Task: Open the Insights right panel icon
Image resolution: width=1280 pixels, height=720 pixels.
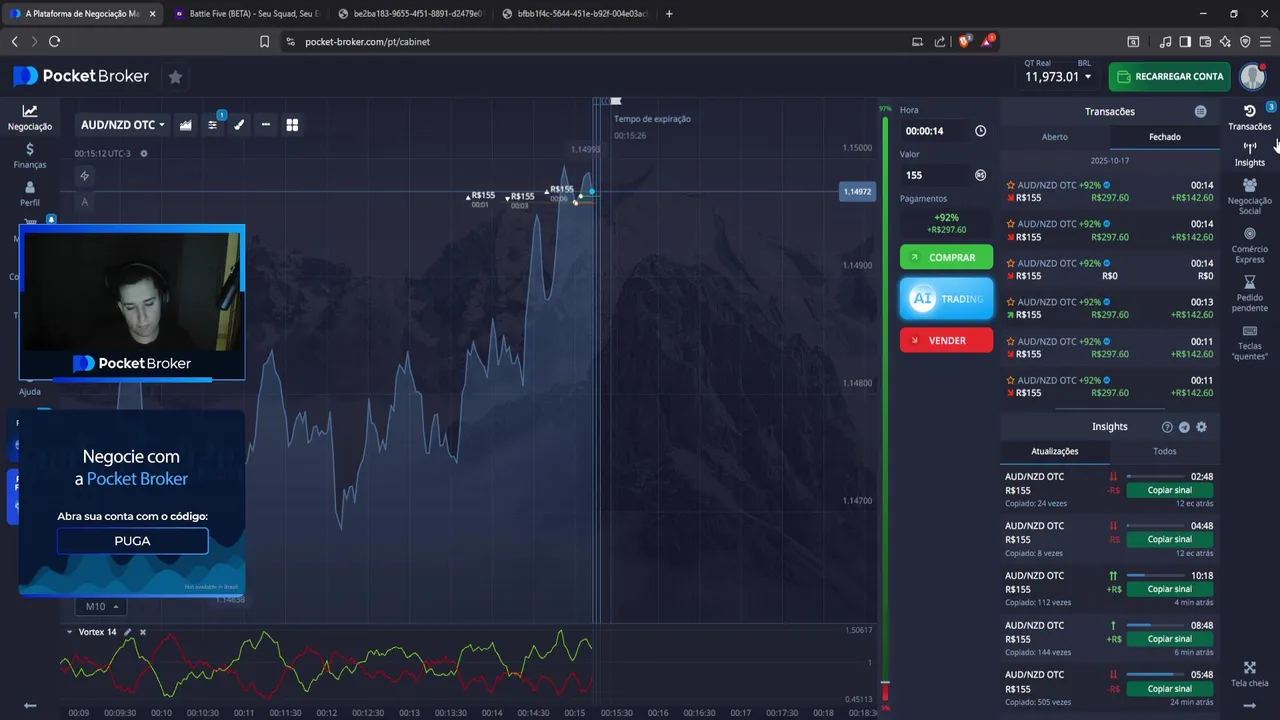Action: coord(1250,154)
